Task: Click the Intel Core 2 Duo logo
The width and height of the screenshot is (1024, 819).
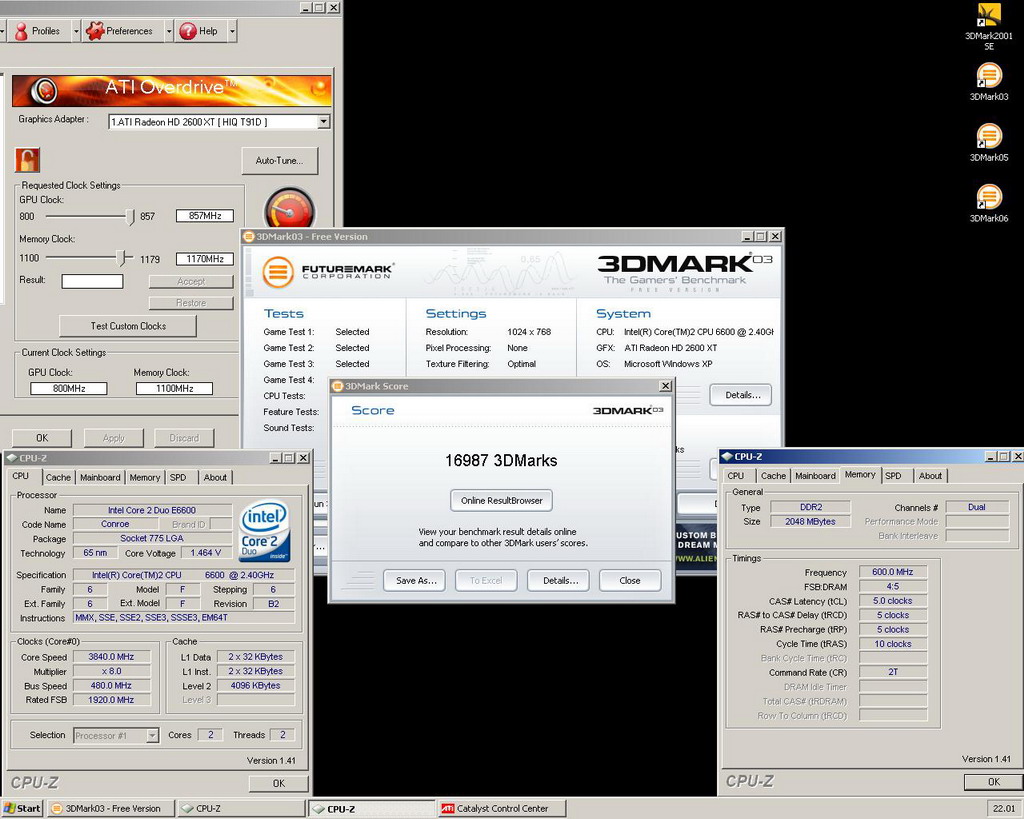Action: [264, 530]
